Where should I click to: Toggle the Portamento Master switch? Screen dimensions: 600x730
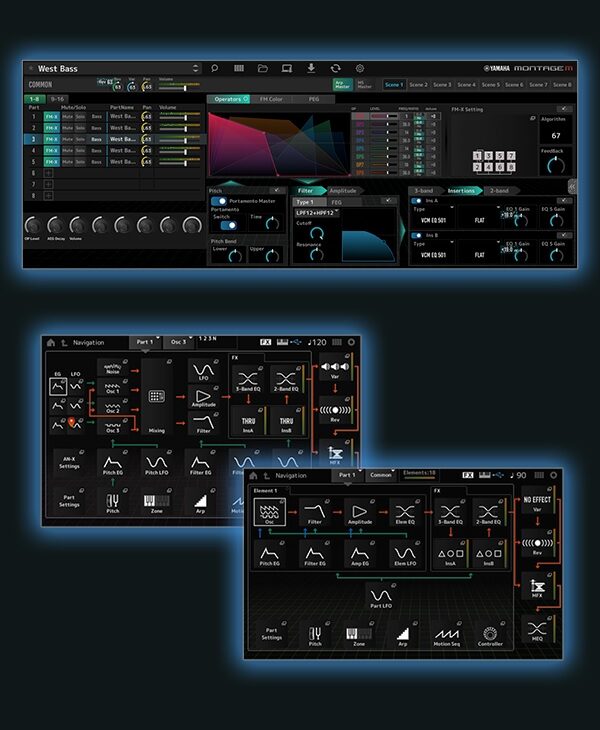[219, 201]
